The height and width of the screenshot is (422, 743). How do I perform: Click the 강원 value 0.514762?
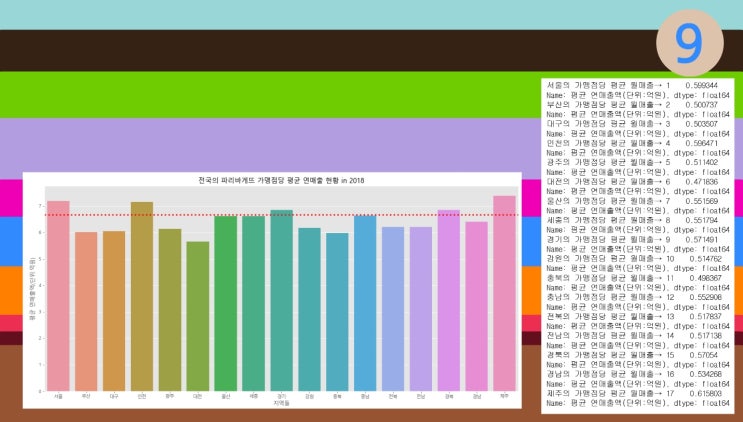pyautogui.click(x=706, y=259)
